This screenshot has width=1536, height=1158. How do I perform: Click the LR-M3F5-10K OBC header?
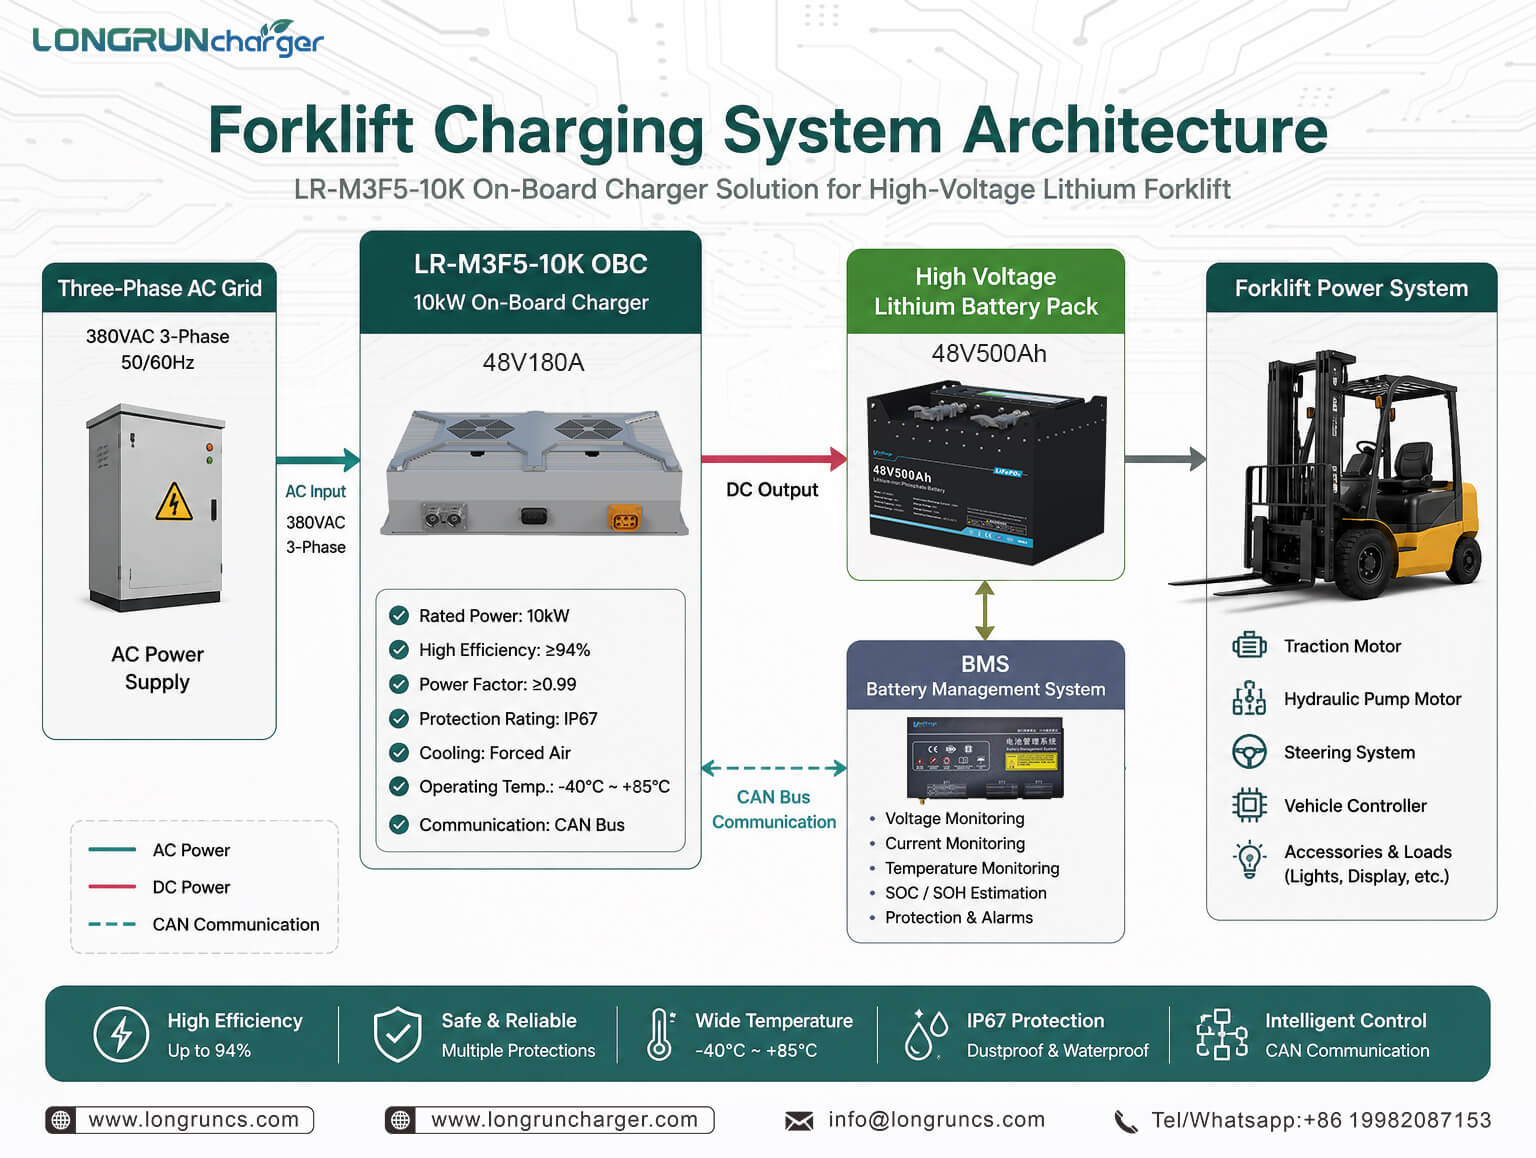[530, 282]
